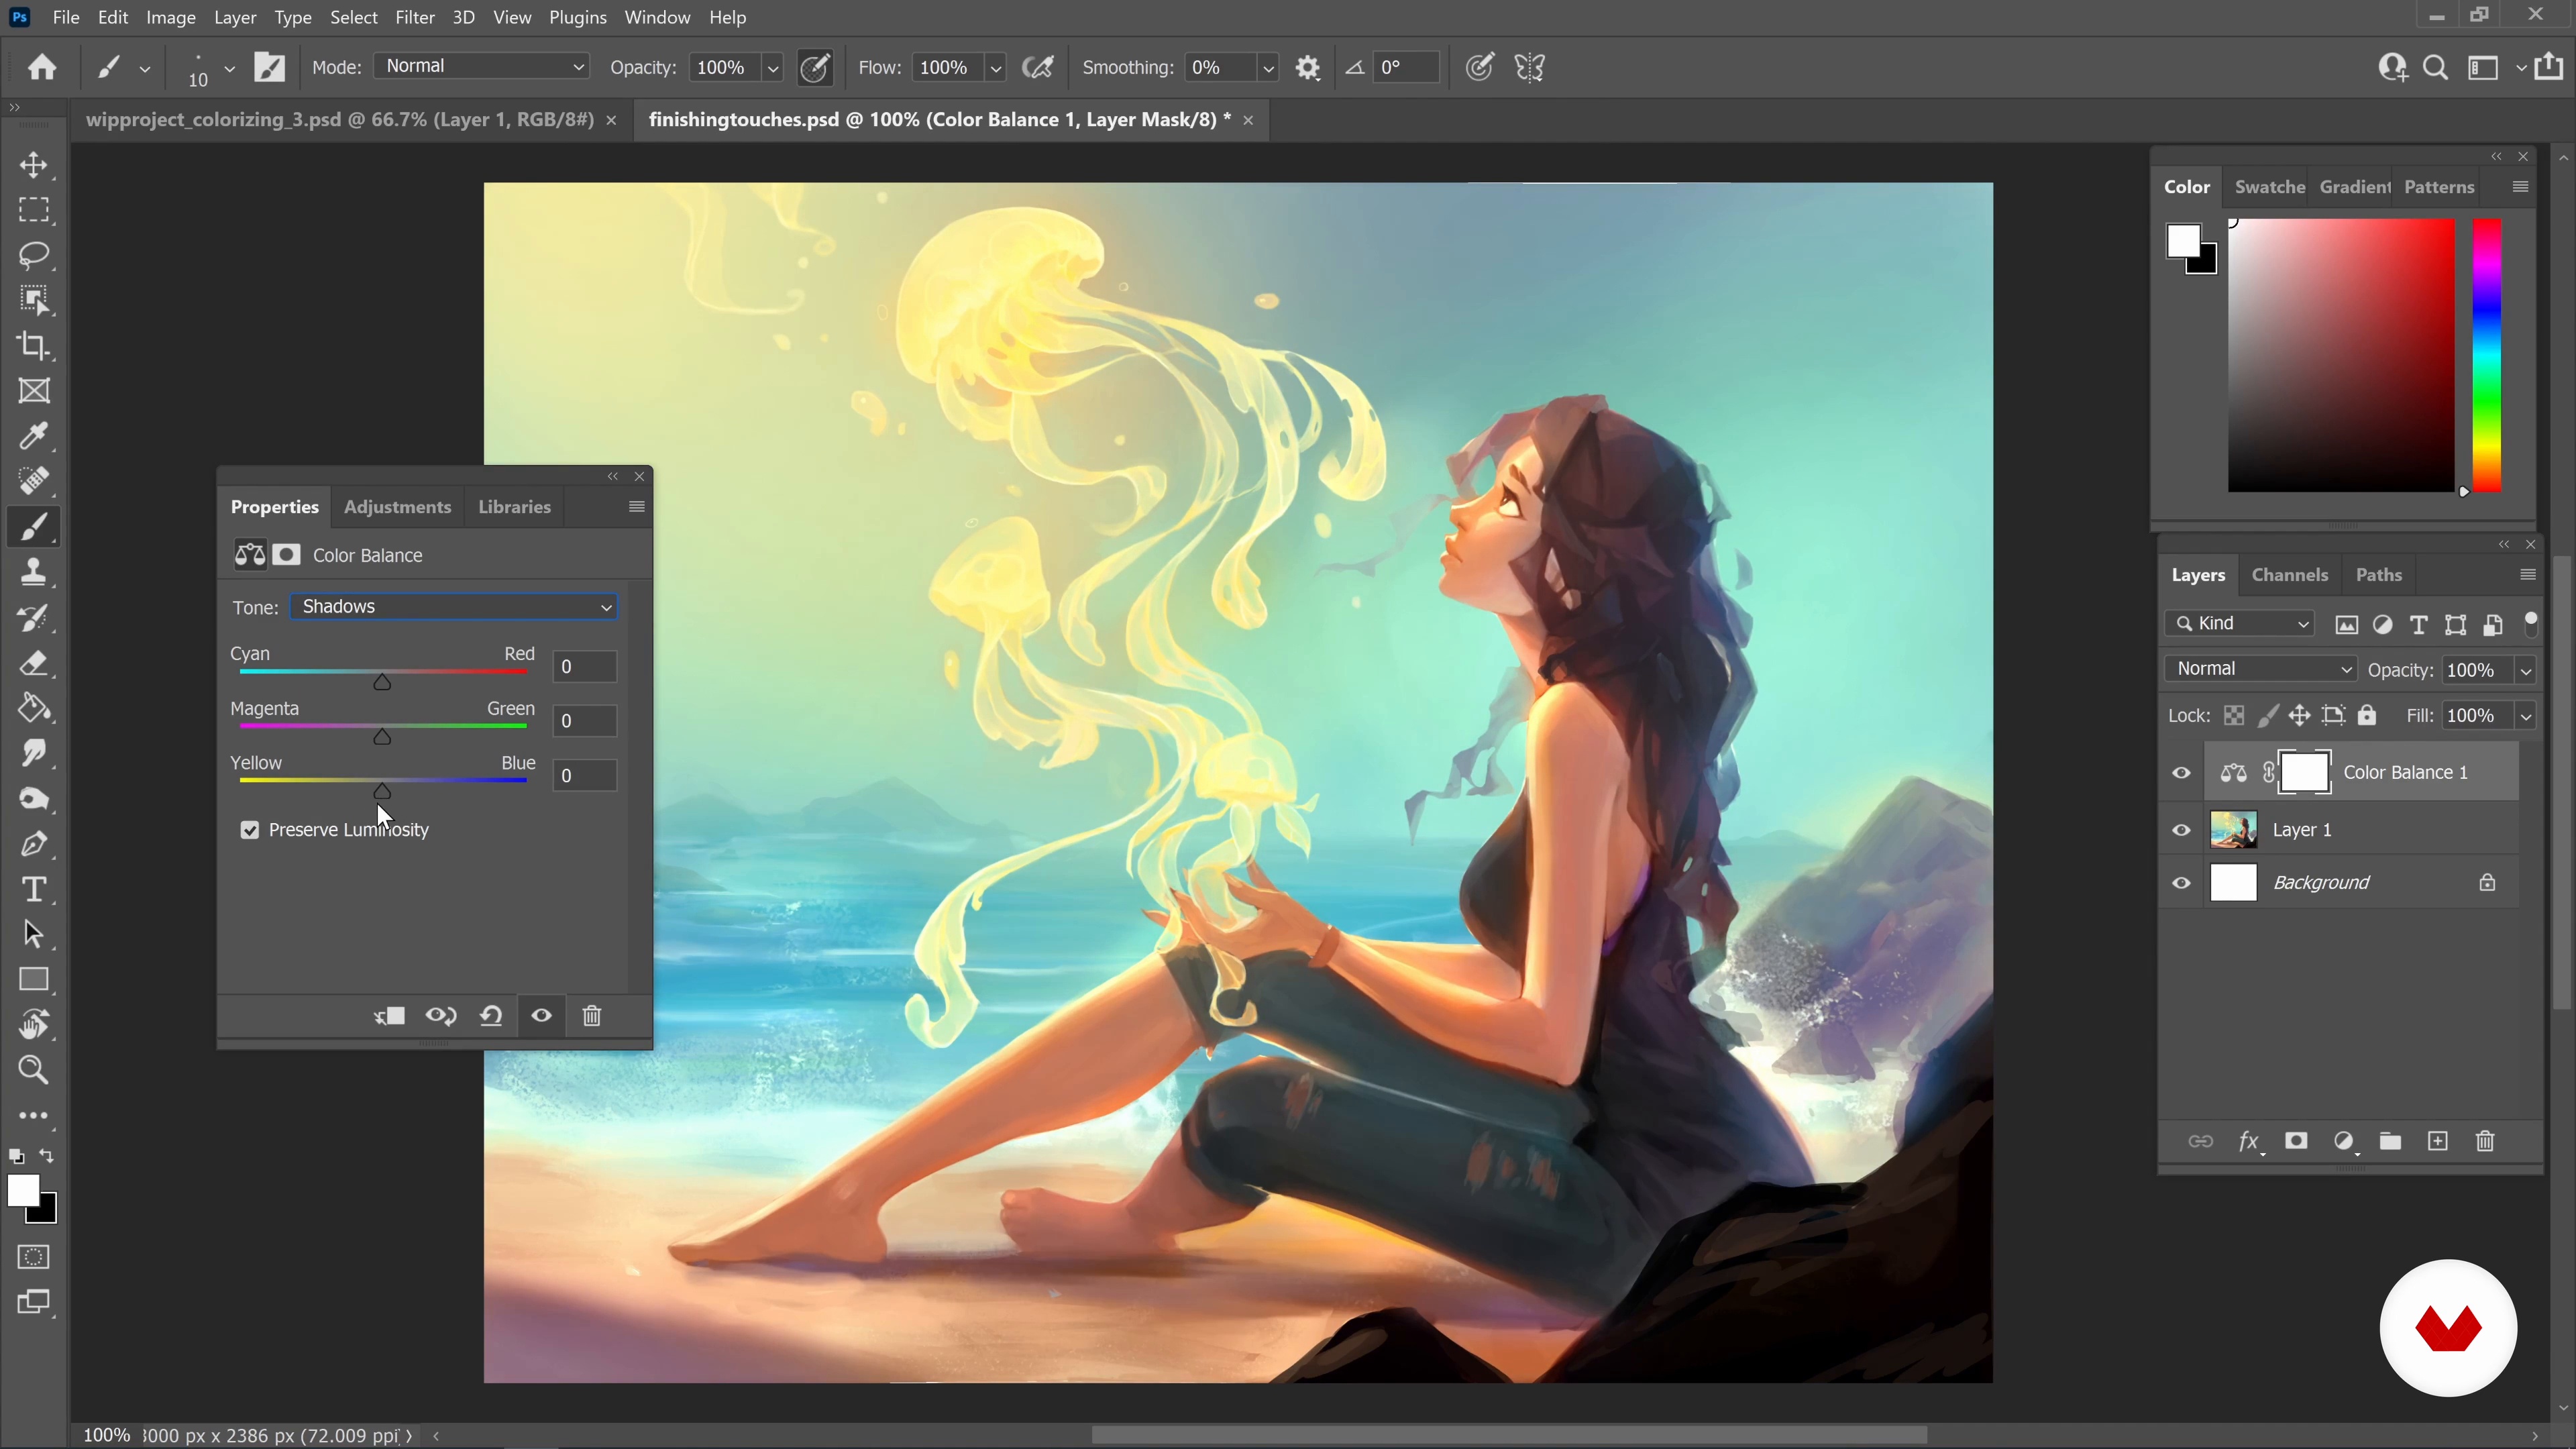Open smoothing options gear icon
Screen dimensions: 2576x1449
tap(1308, 68)
